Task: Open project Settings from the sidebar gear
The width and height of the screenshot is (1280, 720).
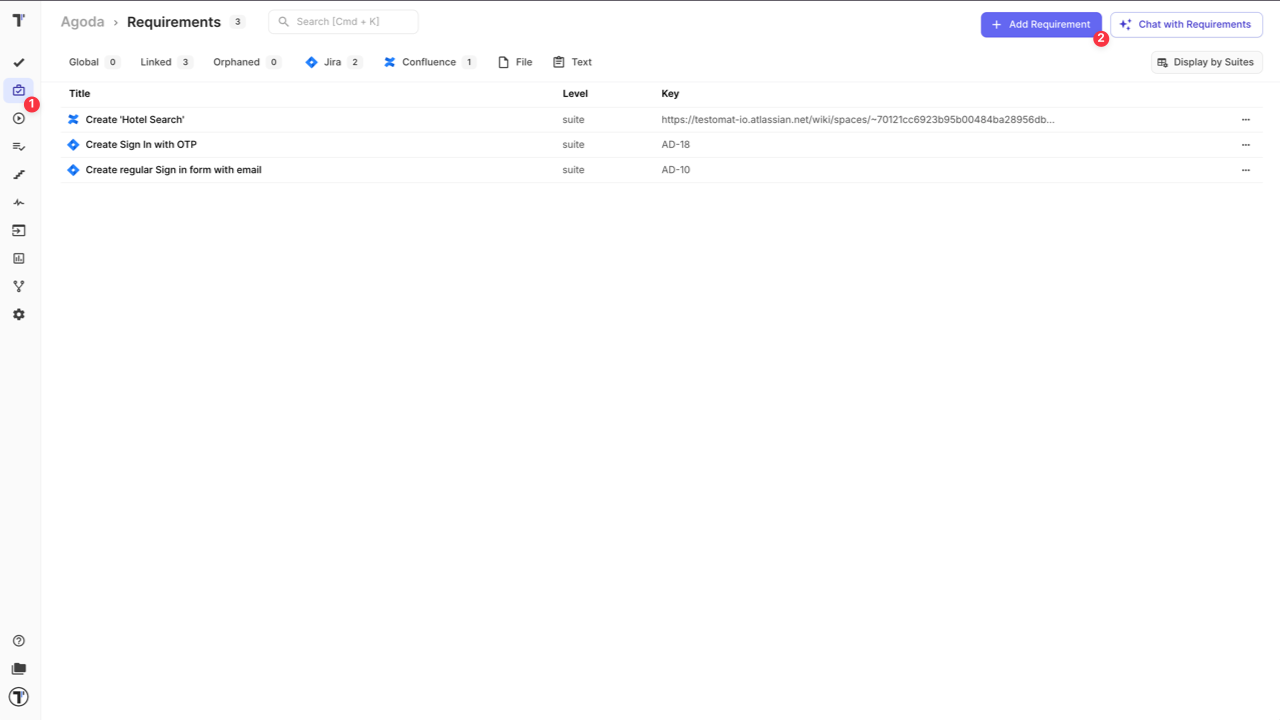Action: 18,314
